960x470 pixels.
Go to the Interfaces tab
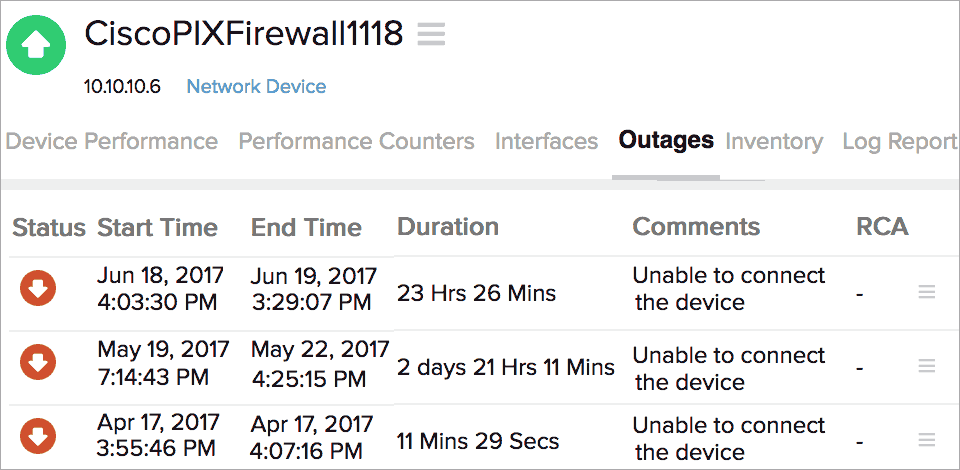click(546, 141)
